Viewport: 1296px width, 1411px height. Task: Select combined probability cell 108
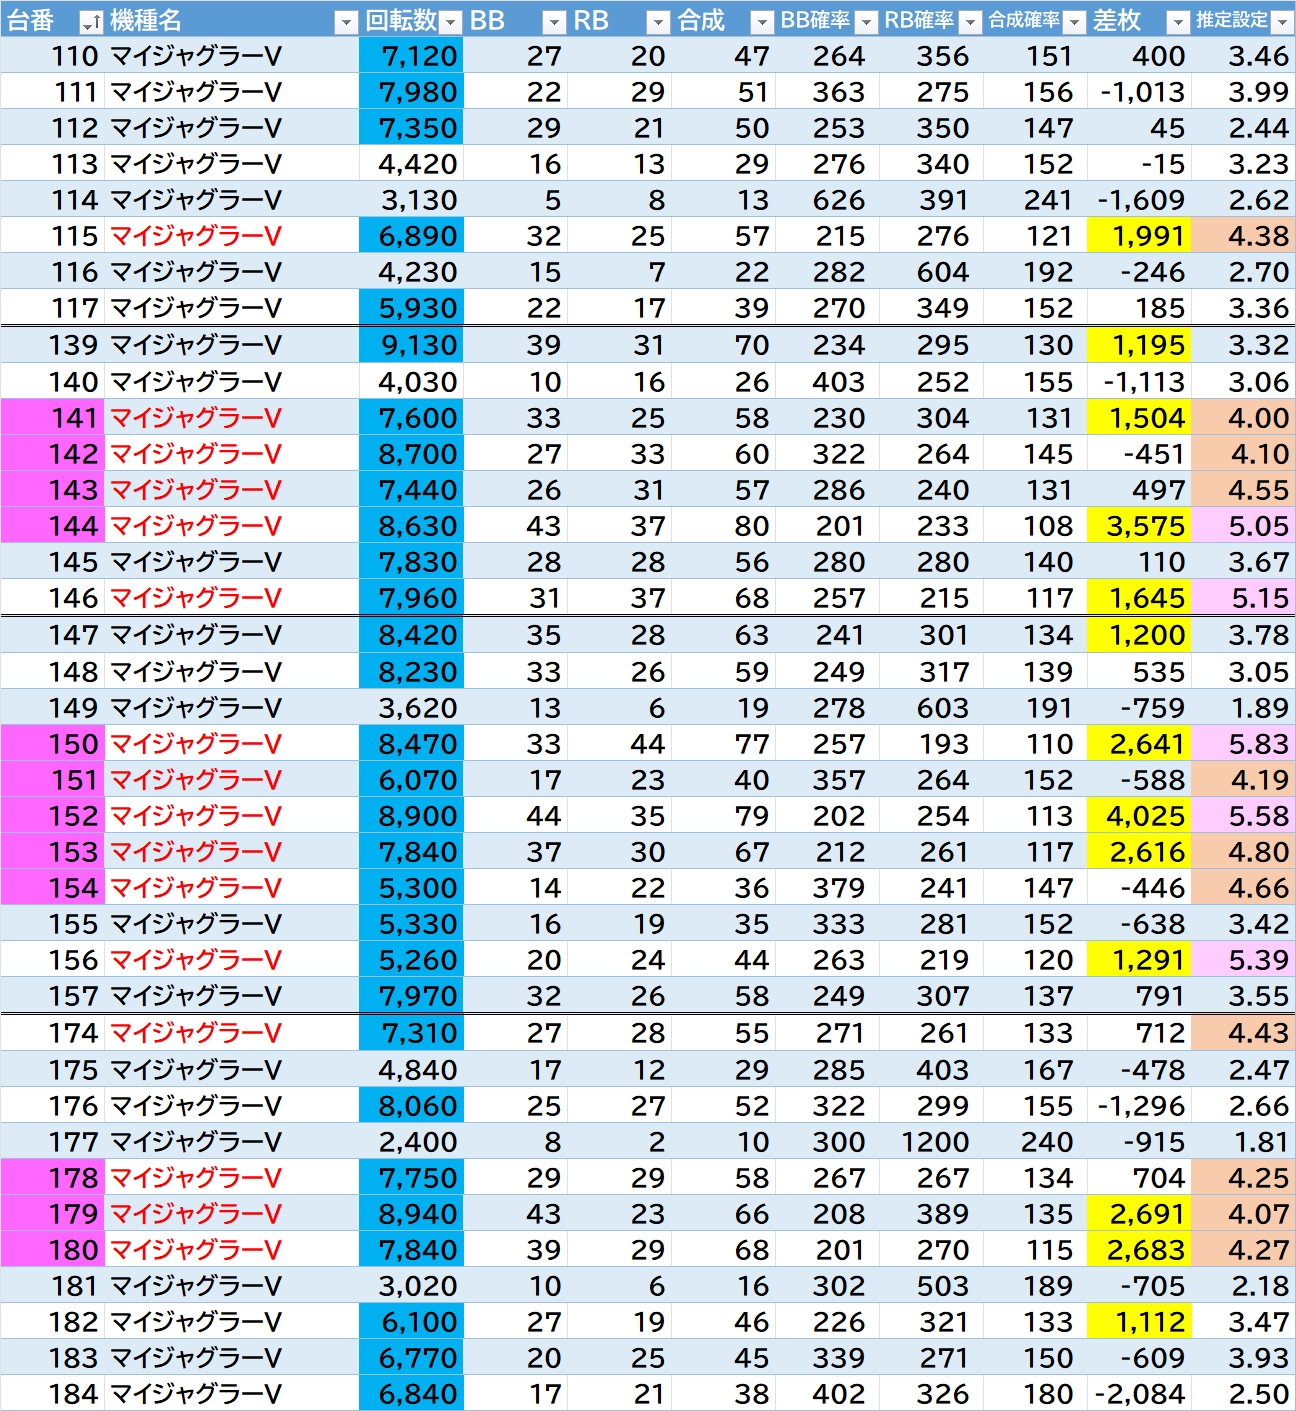click(1034, 526)
